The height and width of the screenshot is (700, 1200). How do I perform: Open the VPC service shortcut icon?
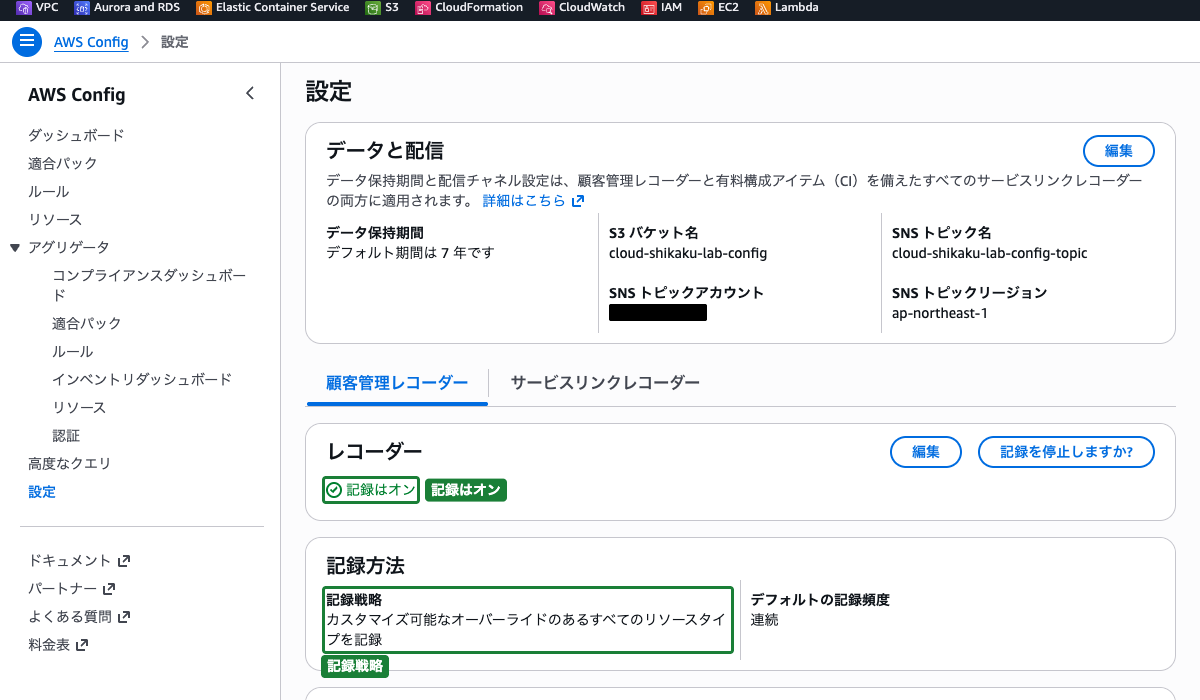24,8
